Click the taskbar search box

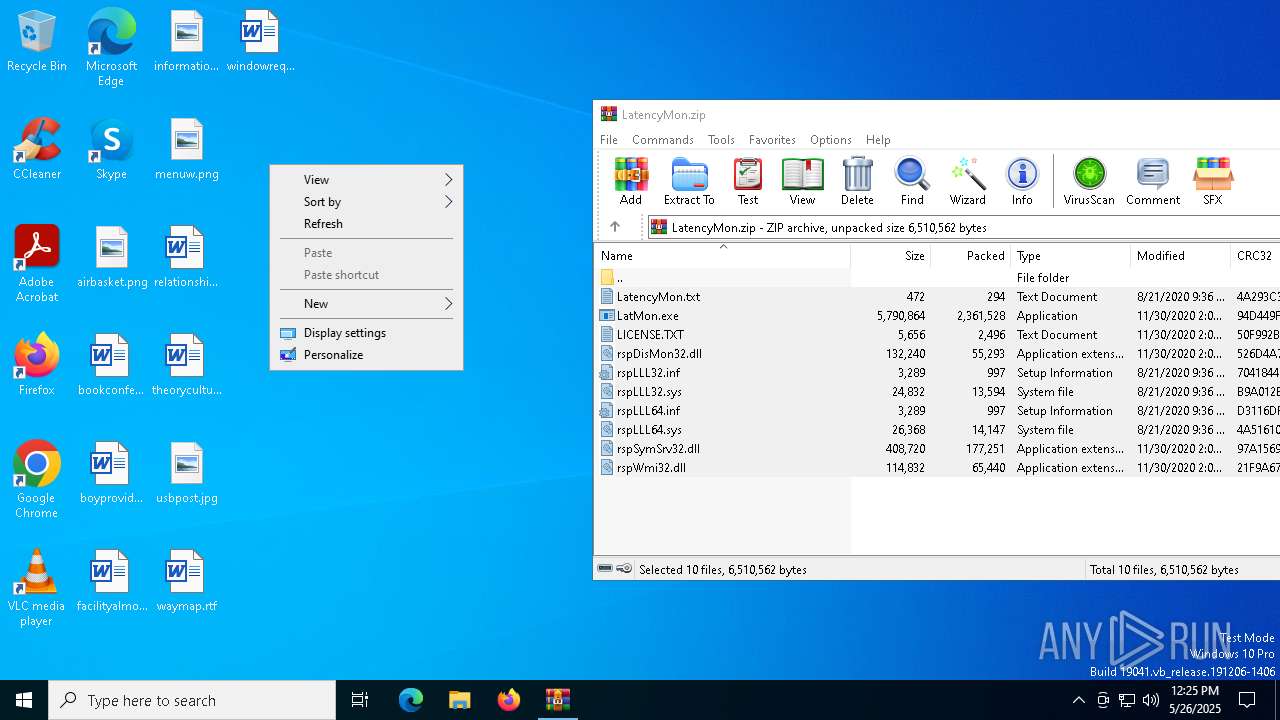pyautogui.click(x=192, y=700)
